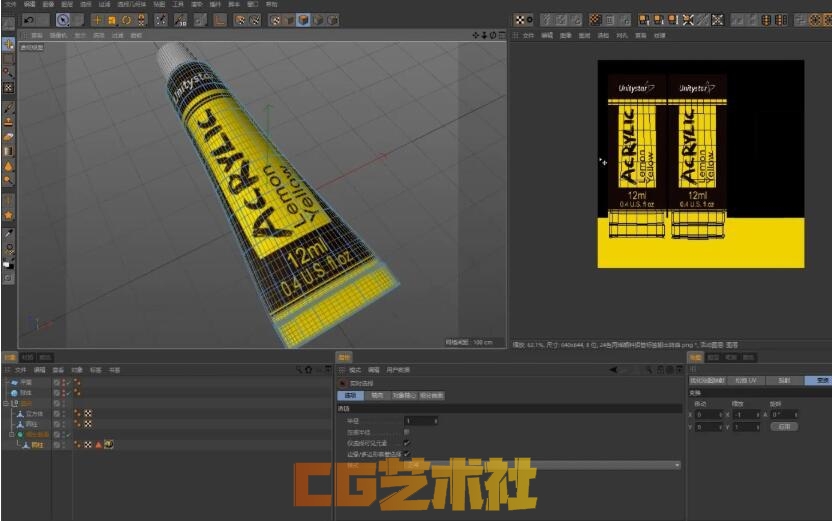The height and width of the screenshot is (521, 832).
Task: Click foreground/background color swatch in left sidebar
Action: pyautogui.click(x=8, y=264)
